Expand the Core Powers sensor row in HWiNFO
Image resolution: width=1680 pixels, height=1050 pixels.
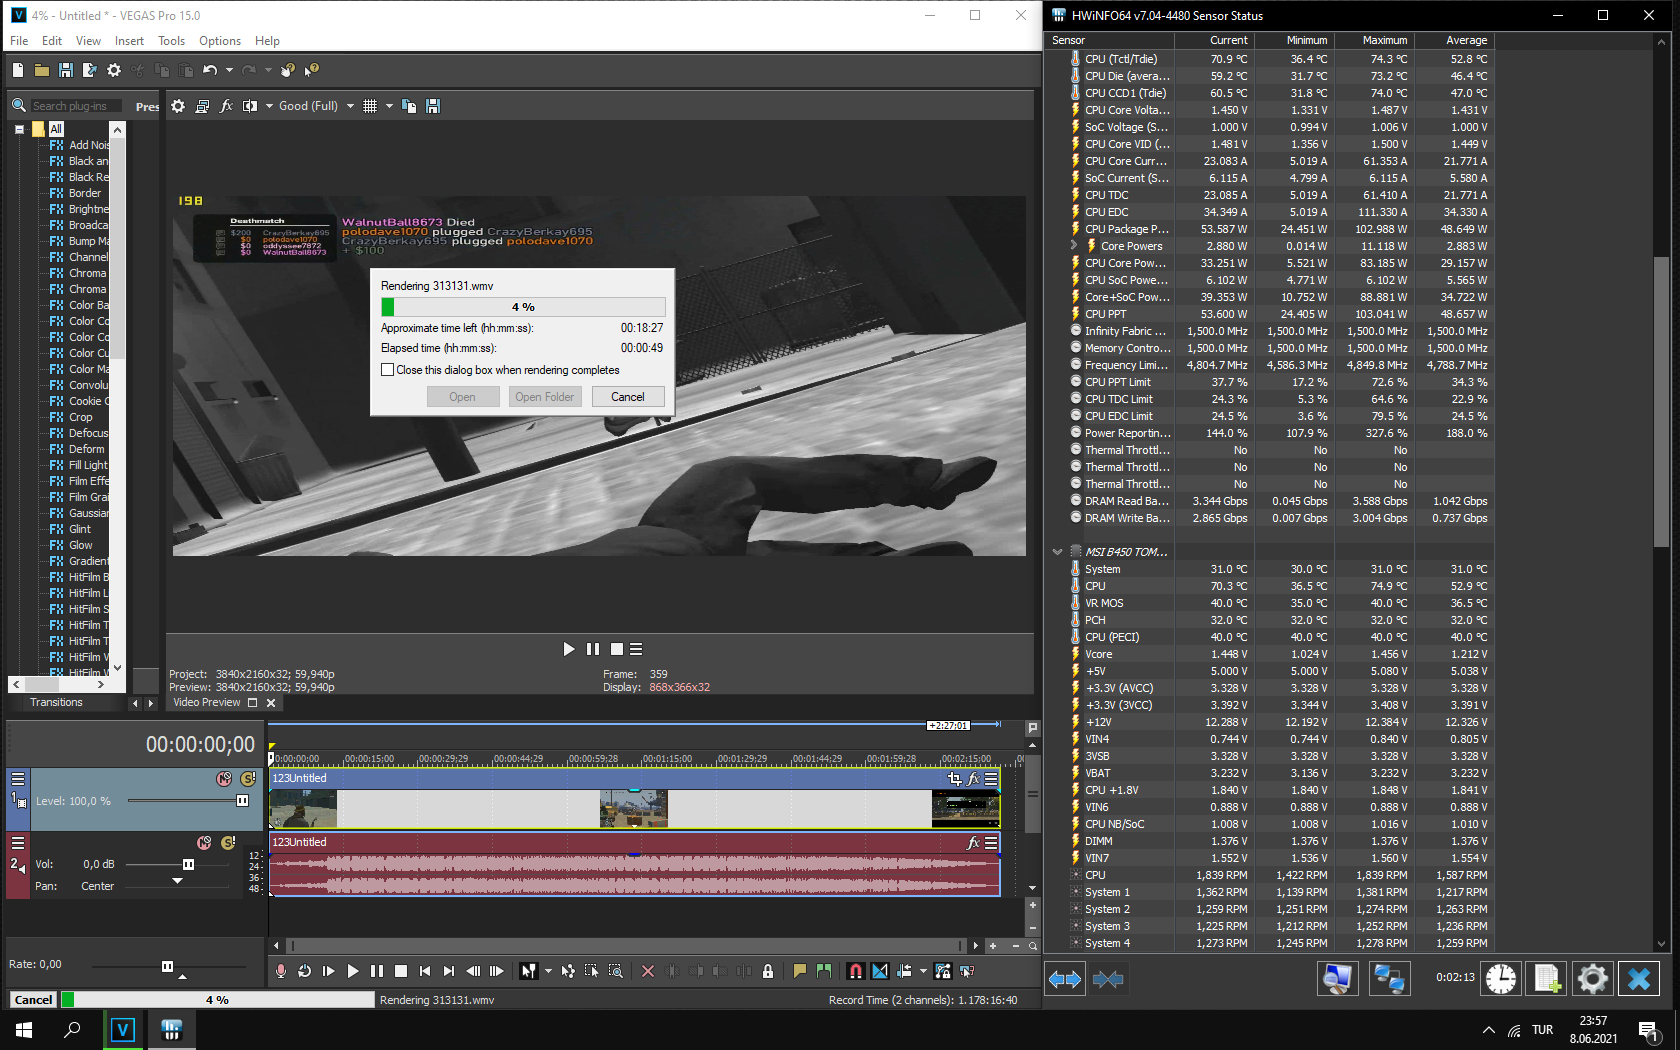point(1074,245)
